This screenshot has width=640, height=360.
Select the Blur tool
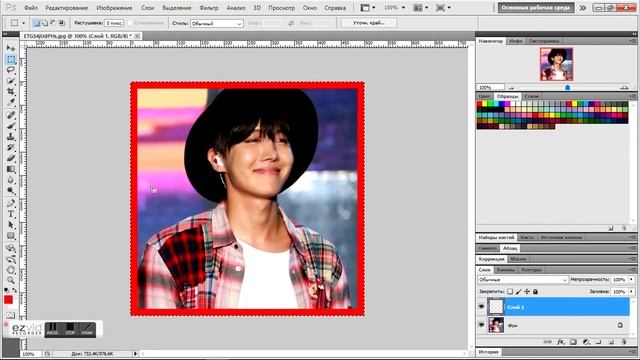[11, 180]
